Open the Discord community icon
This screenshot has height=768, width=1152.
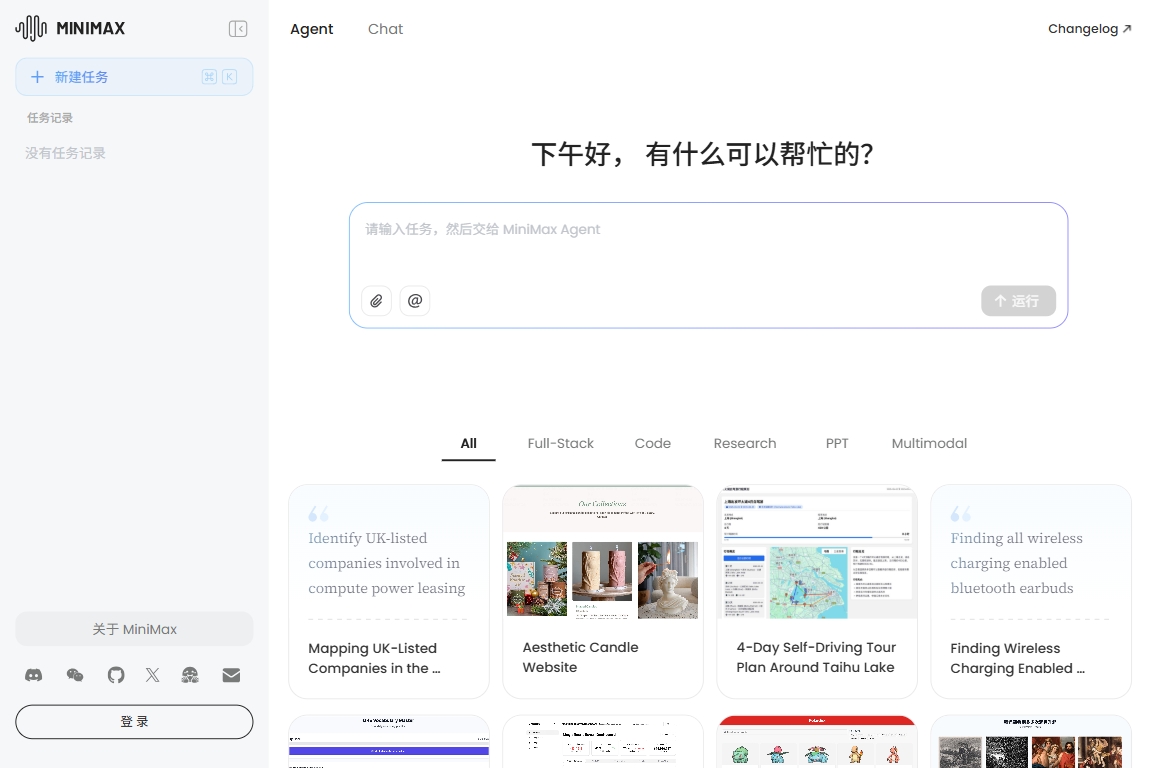click(34, 675)
